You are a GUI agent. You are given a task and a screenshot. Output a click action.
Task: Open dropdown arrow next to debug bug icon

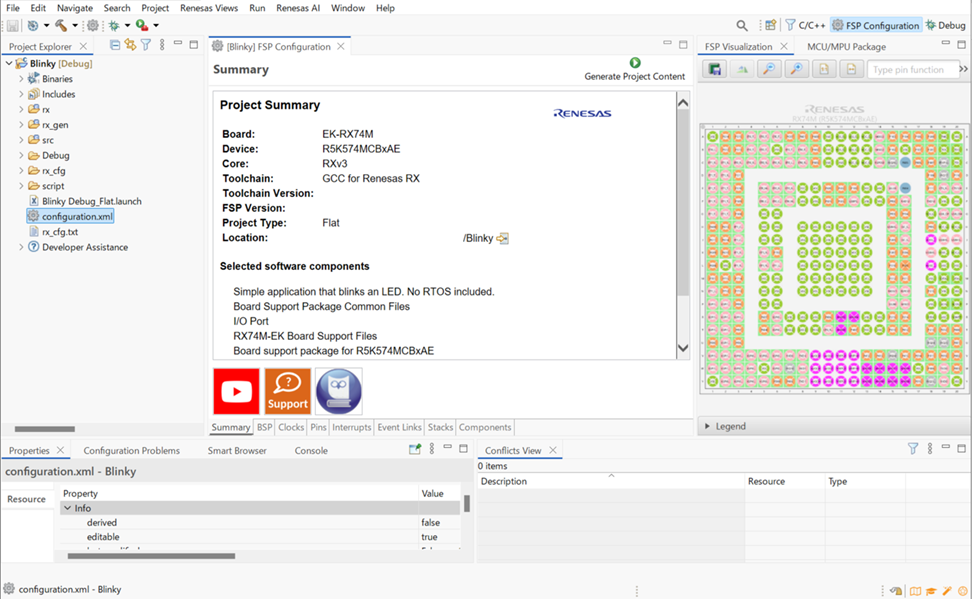pos(127,25)
